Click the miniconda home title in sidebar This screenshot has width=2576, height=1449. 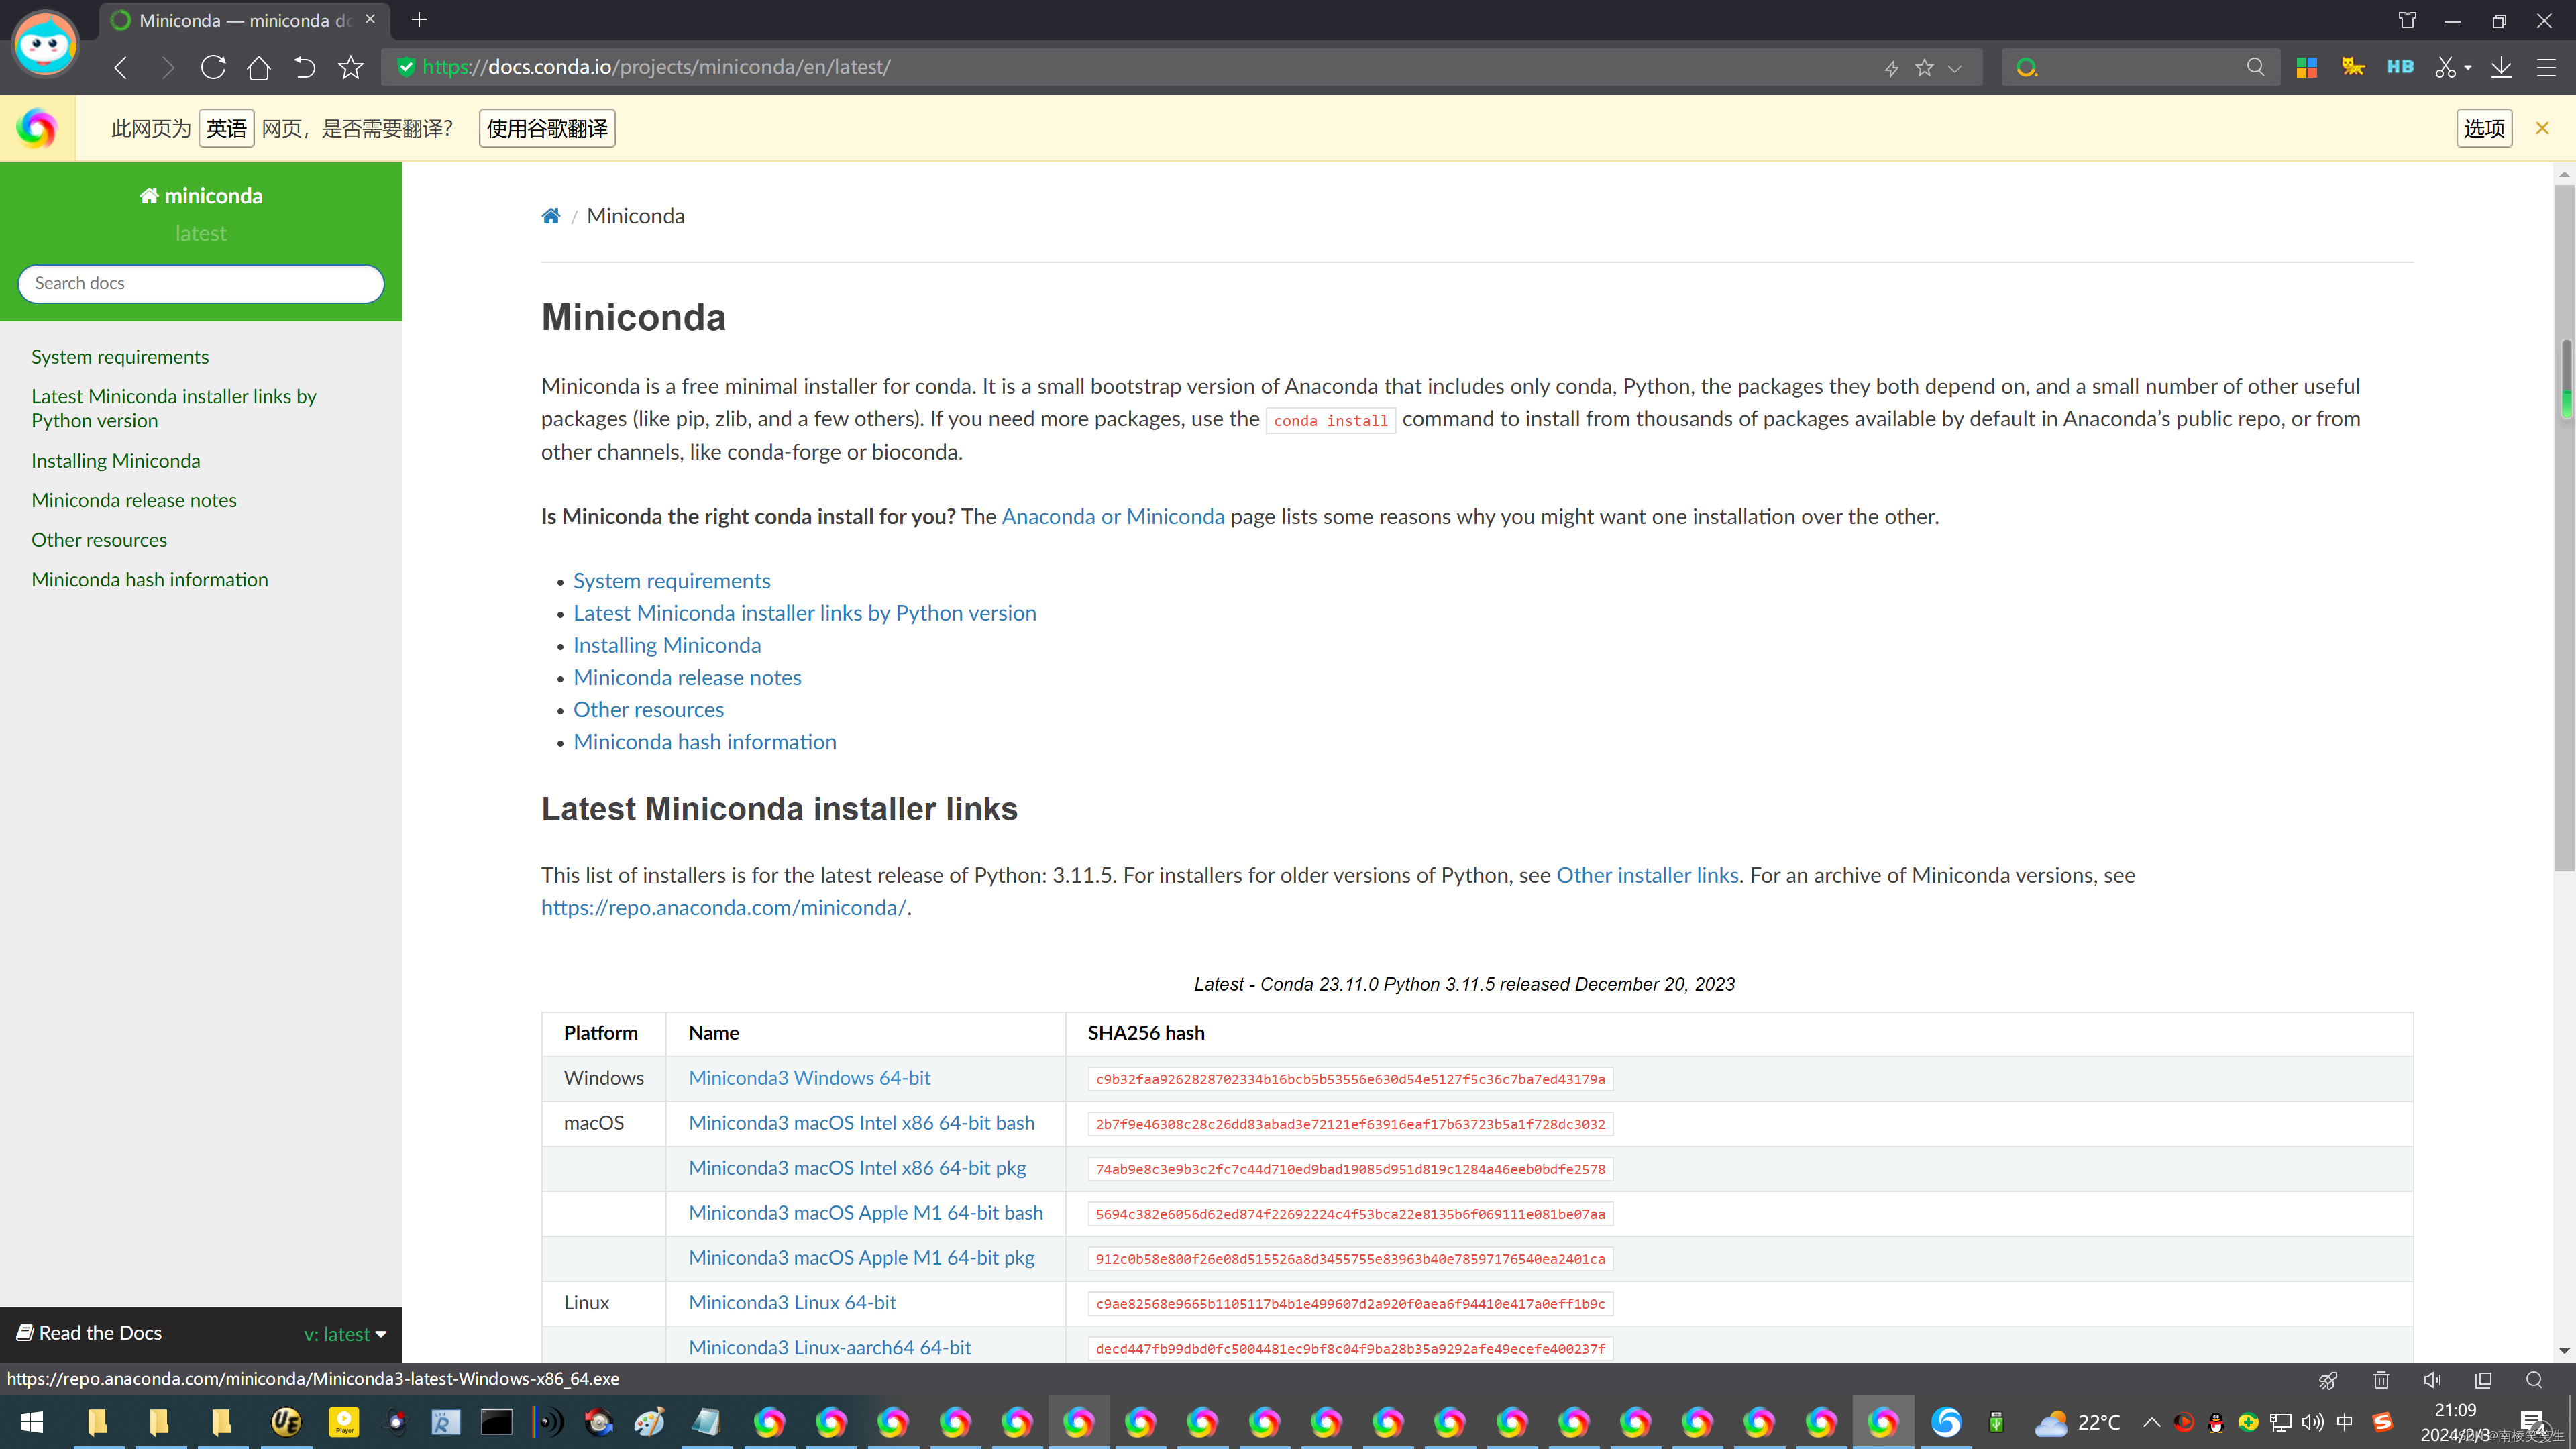point(201,196)
